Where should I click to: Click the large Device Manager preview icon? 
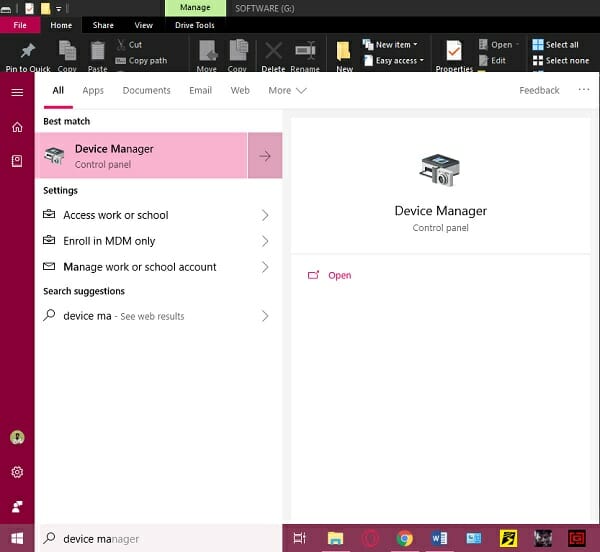(x=440, y=170)
